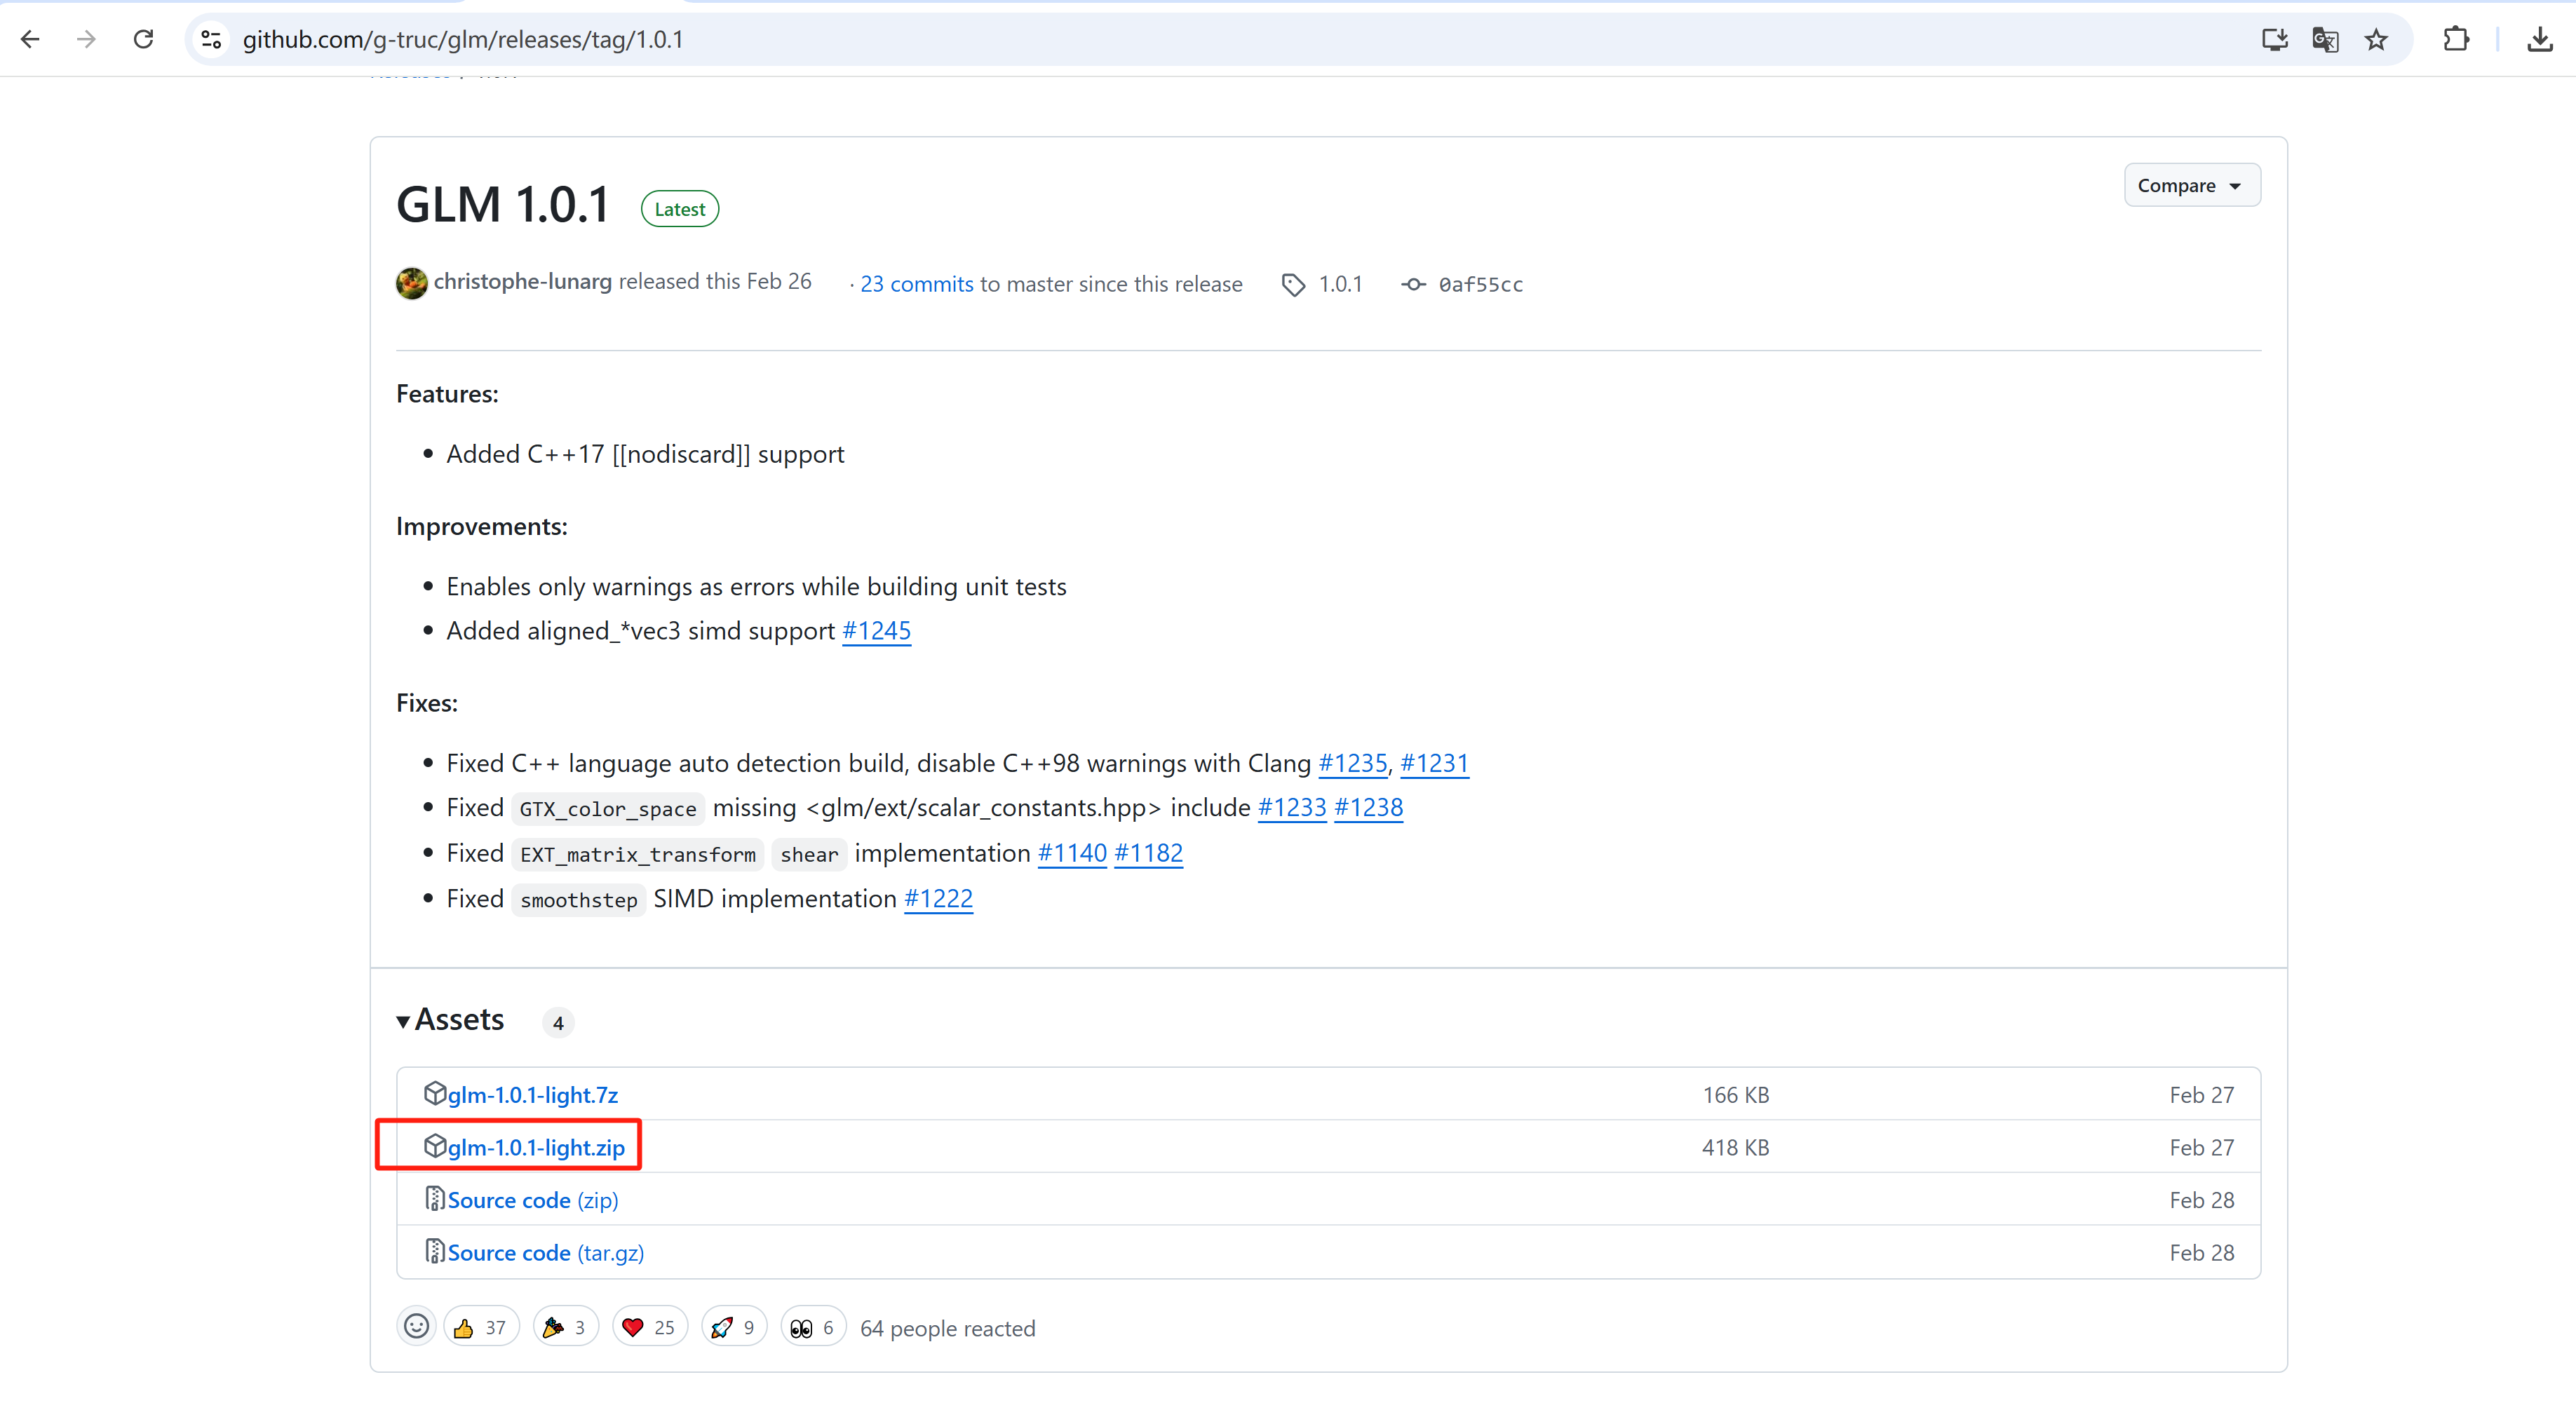
Task: Open the 23 commits link
Action: coord(916,284)
